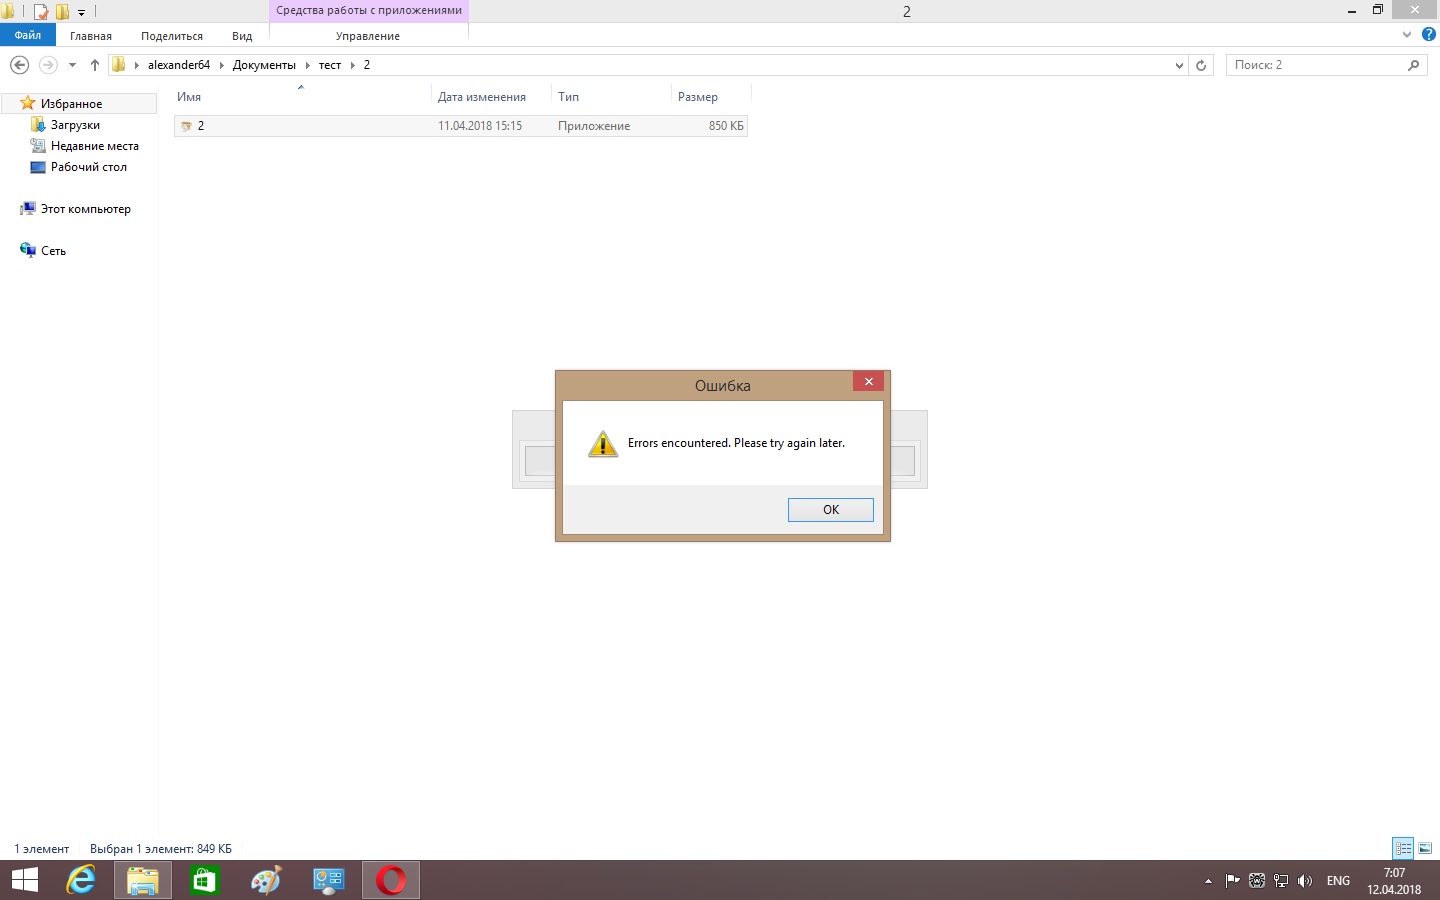Viewport: 1440px width, 900px height.
Task: Expand the chevron after Документы in the path
Action: (x=308, y=65)
